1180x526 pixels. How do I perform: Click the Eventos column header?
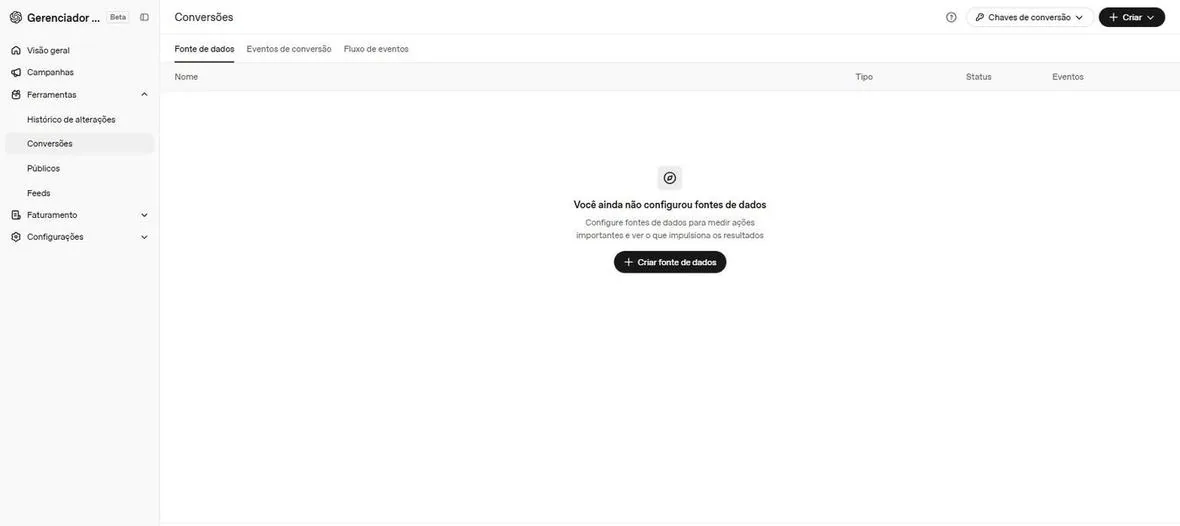pos(1068,77)
